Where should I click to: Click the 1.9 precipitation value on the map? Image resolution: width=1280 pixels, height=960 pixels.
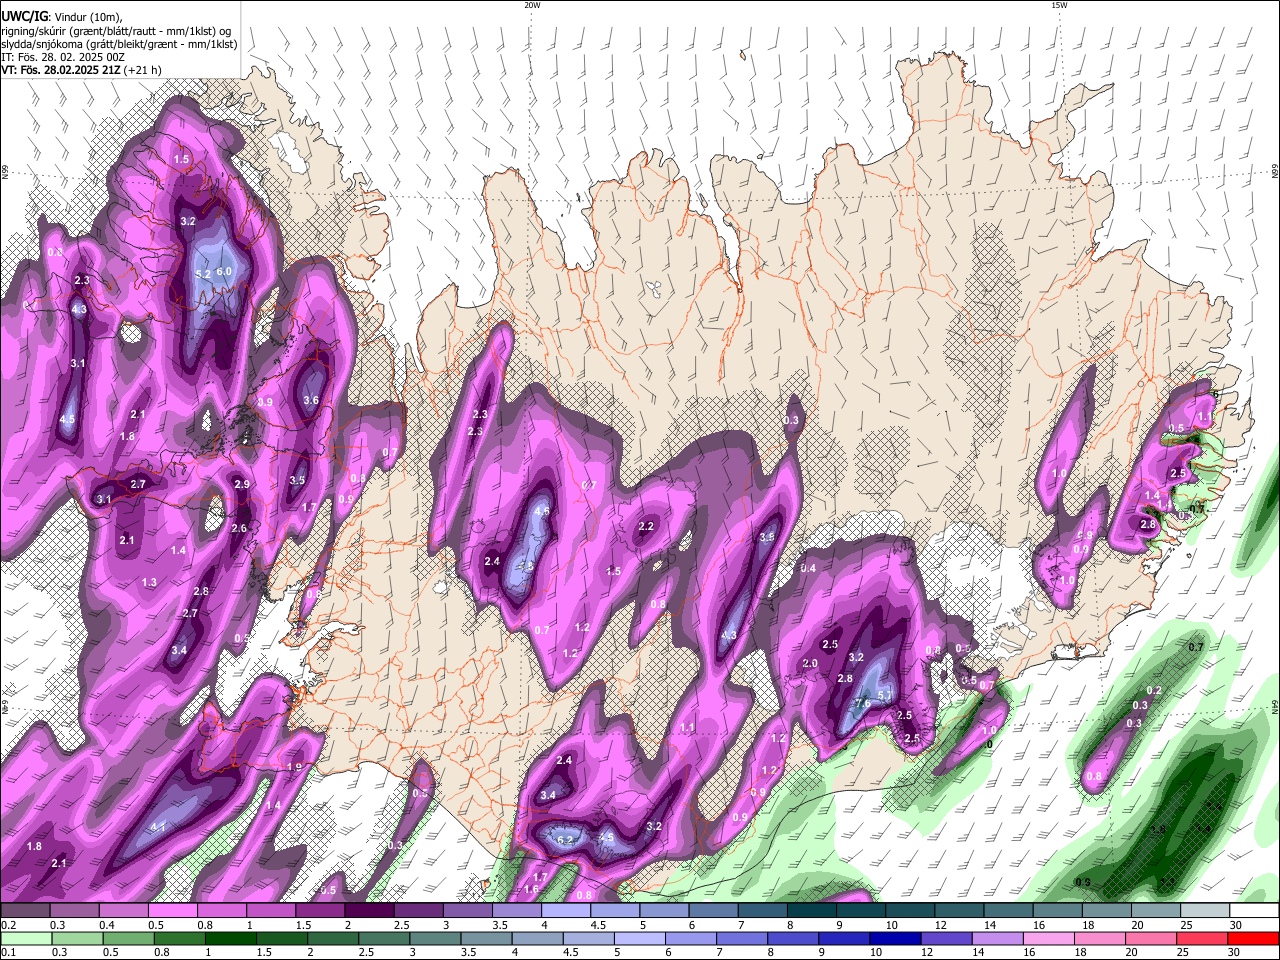[x=294, y=767]
